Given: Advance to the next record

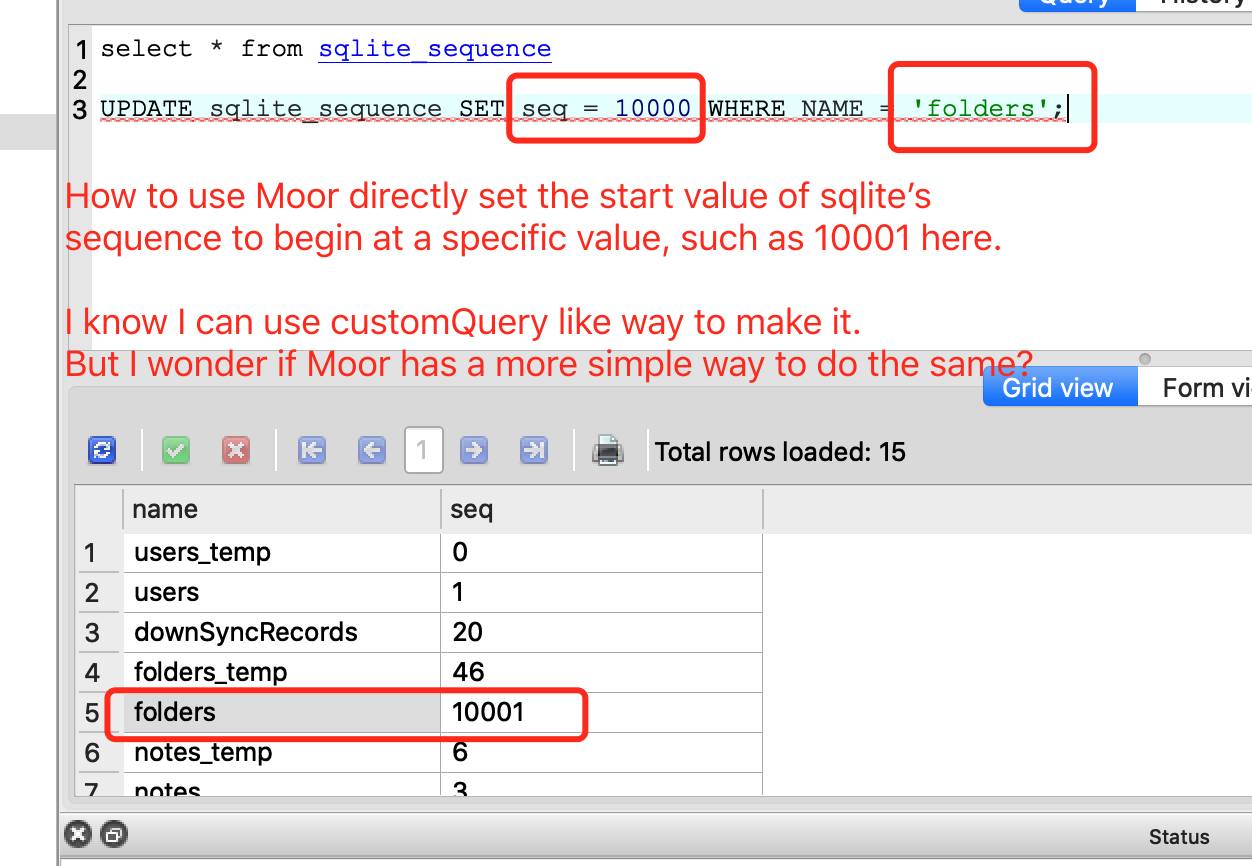Looking at the screenshot, I should pos(473,450).
